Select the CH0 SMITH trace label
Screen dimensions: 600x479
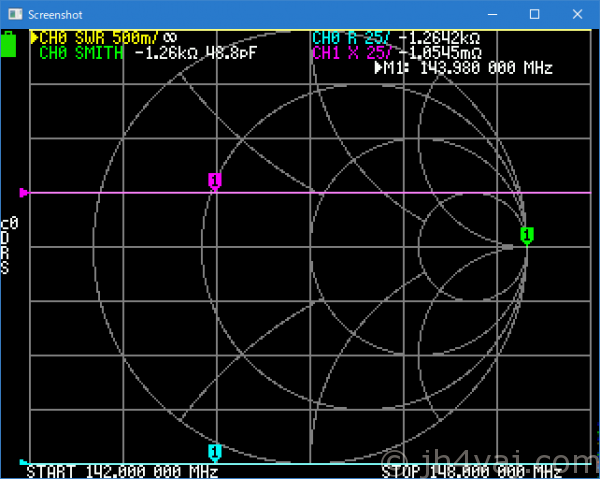[x=81, y=53]
